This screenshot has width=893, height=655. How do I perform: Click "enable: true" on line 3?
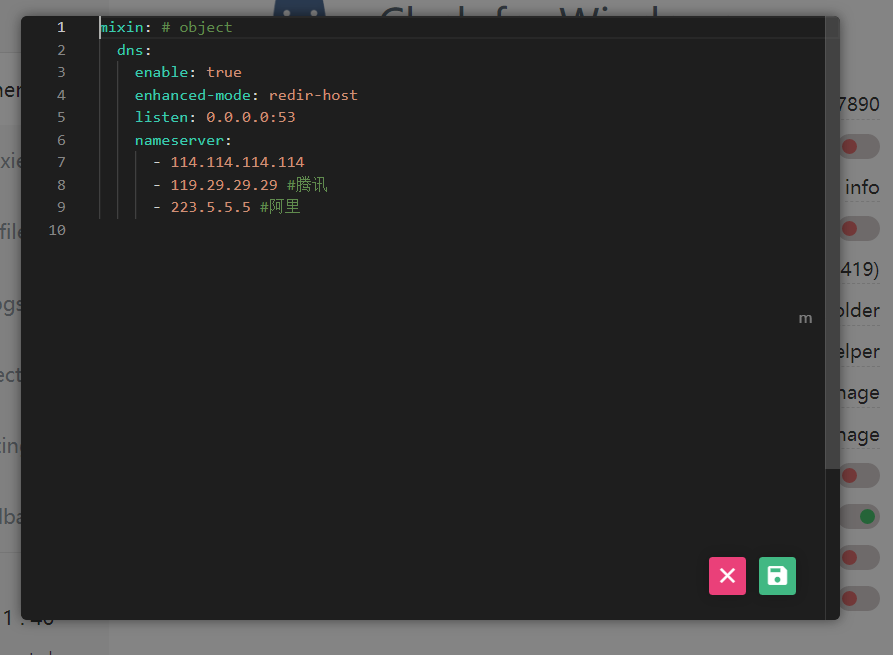[188, 72]
